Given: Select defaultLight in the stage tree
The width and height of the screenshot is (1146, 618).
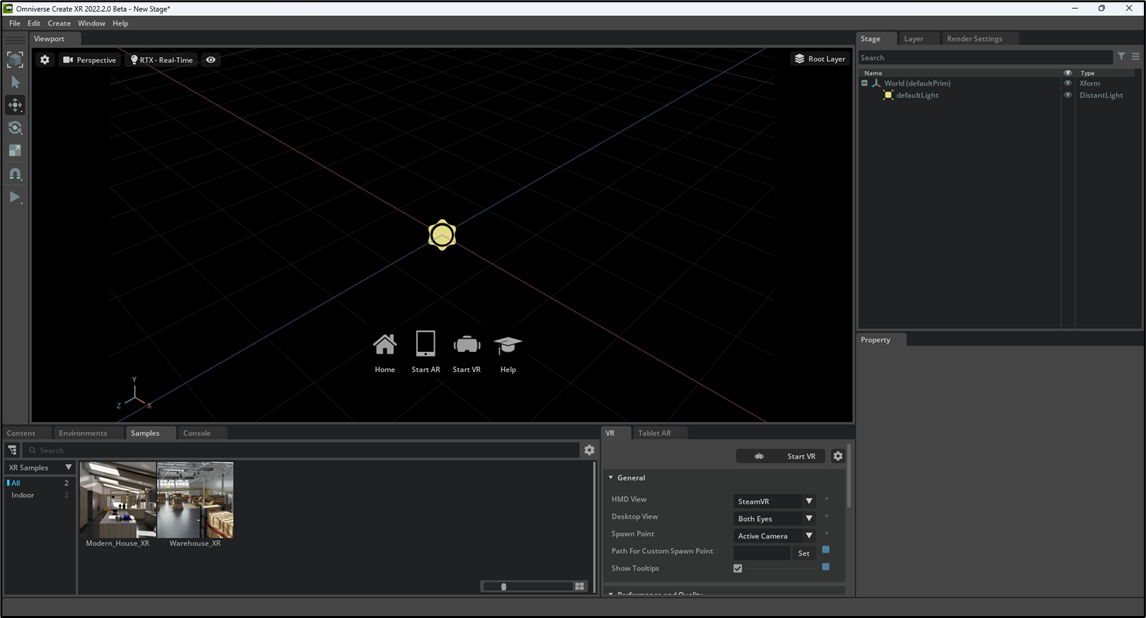Looking at the screenshot, I should (917, 95).
